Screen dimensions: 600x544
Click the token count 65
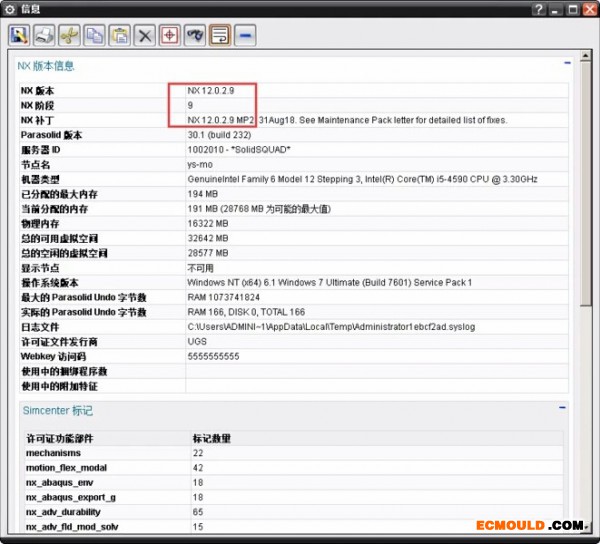coord(198,512)
